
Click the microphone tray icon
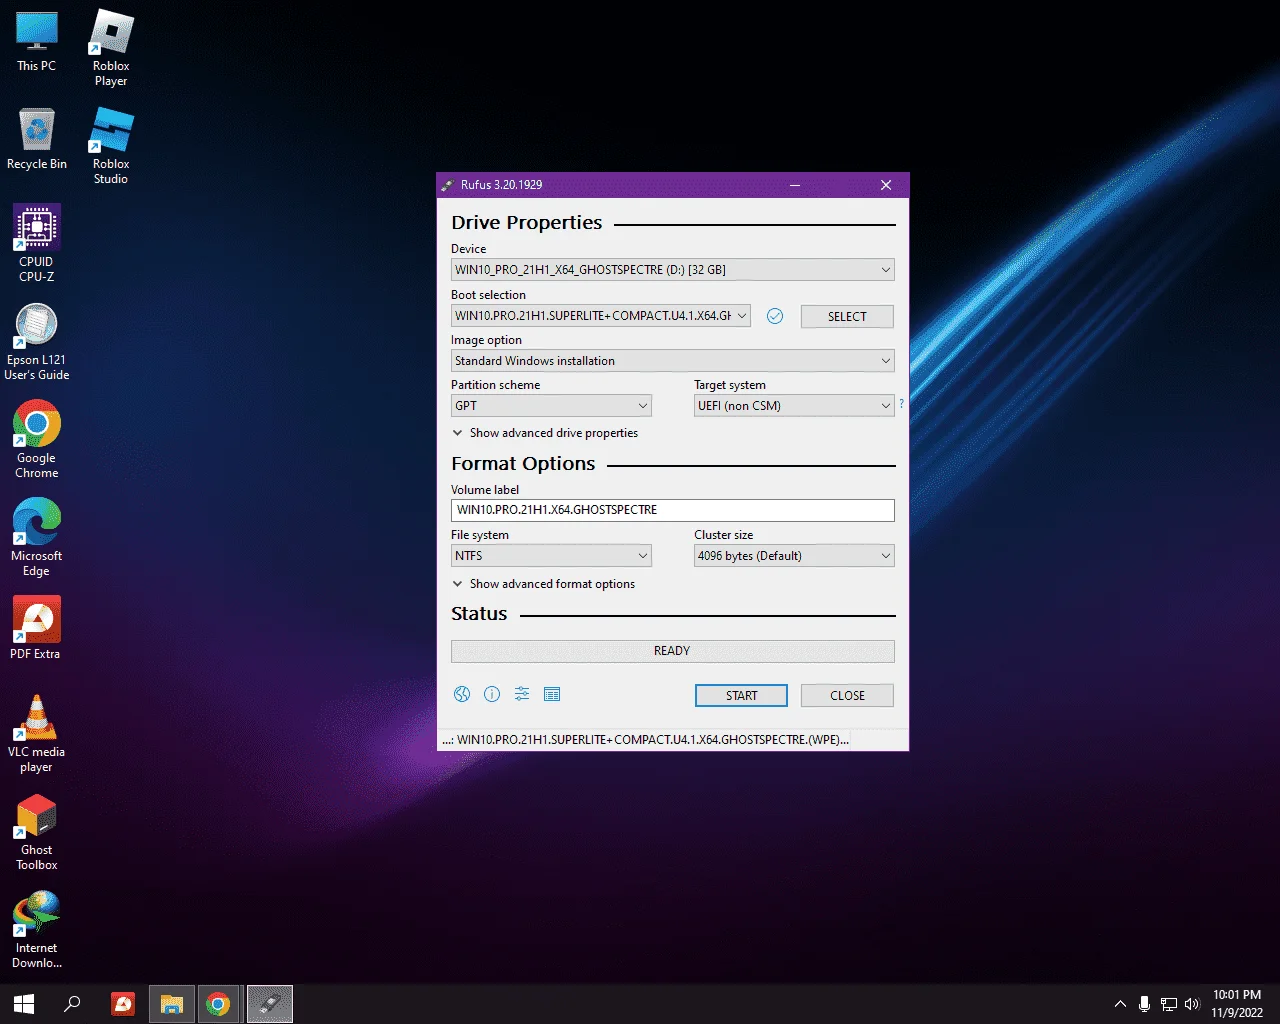[x=1144, y=1004]
